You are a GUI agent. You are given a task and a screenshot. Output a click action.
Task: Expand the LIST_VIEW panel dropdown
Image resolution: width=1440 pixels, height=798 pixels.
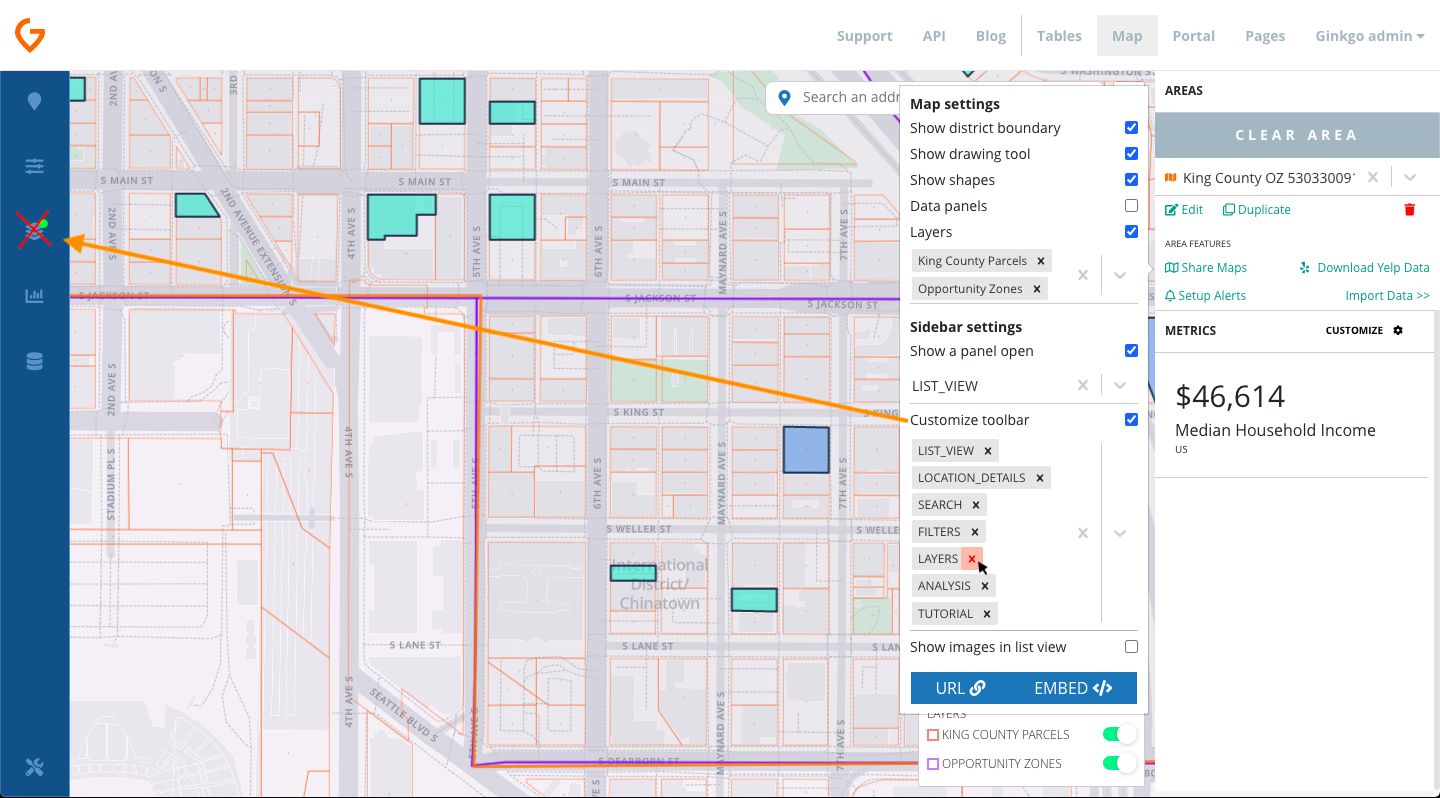pyautogui.click(x=1120, y=386)
